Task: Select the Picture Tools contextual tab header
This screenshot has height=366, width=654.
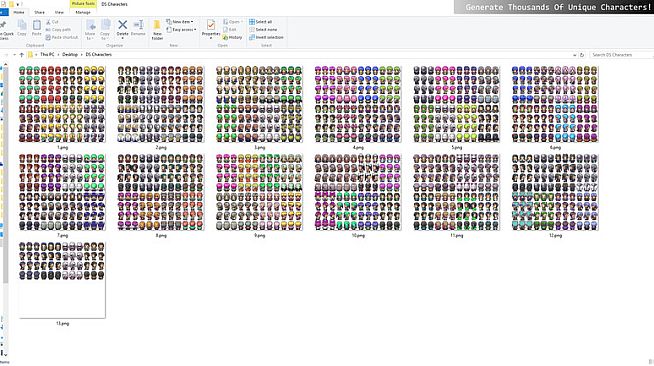Action: (x=83, y=4)
